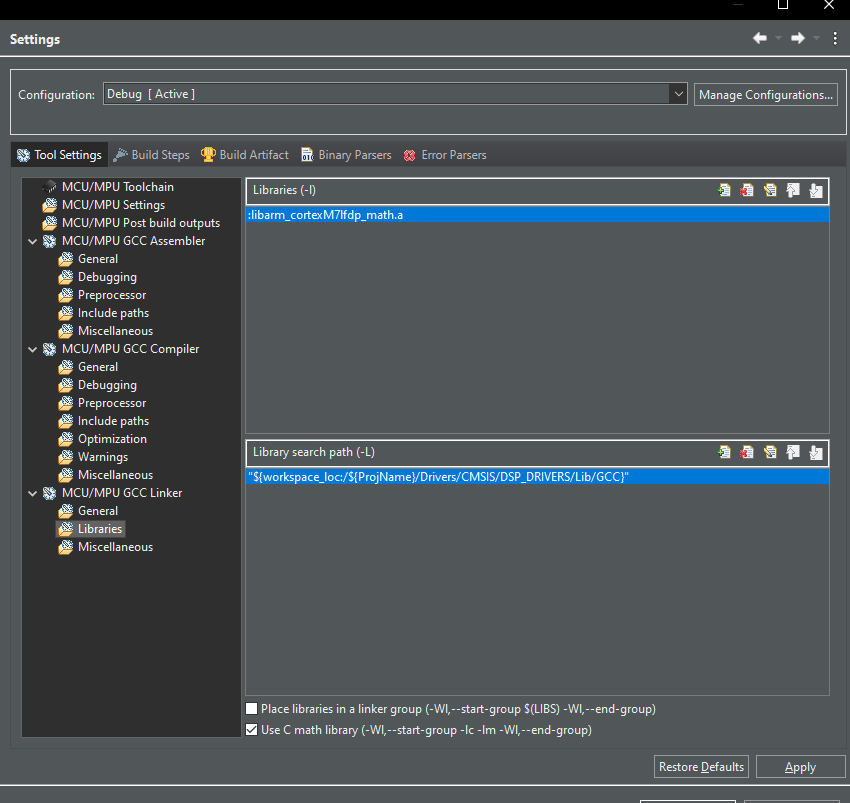Collapse the MCU/MPU GCC Linker node
This screenshot has height=803, width=850.
32,493
